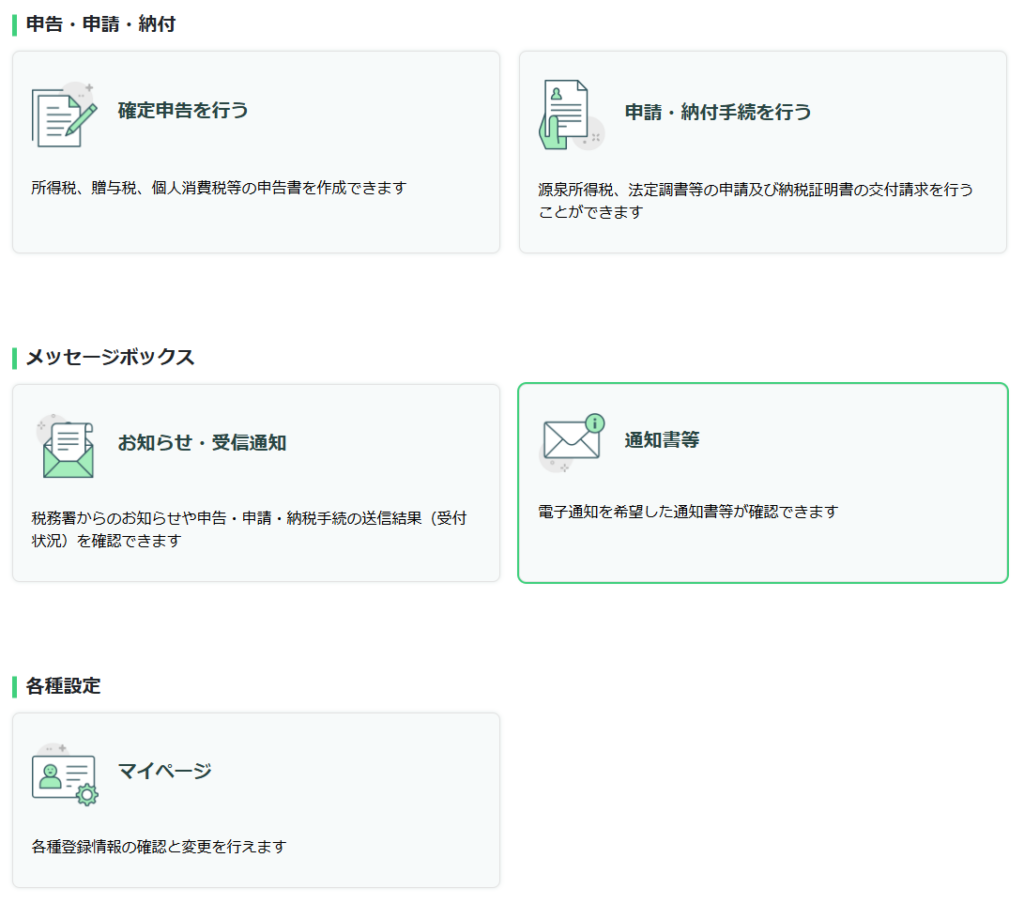Image resolution: width=1024 pixels, height=904 pixels.
Task: Go to マイページ title
Action: (x=165, y=771)
